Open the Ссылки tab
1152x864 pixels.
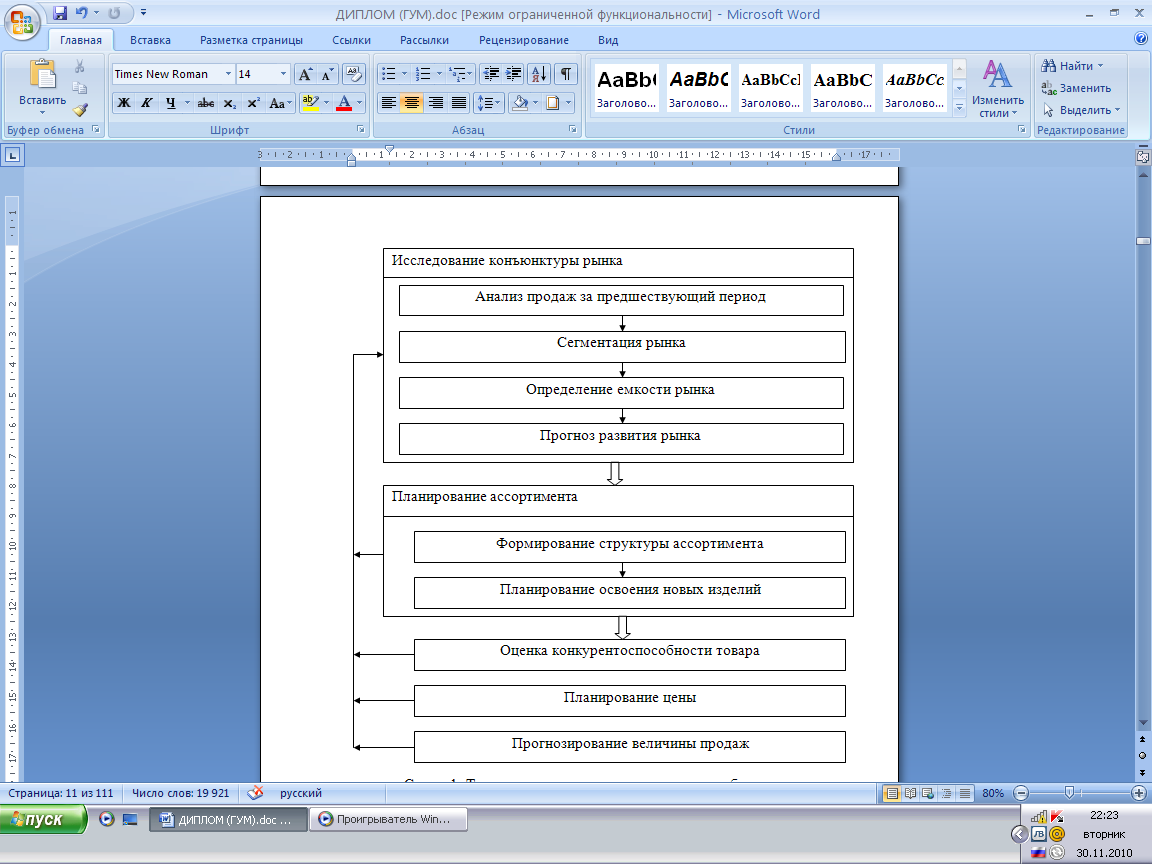click(x=351, y=40)
